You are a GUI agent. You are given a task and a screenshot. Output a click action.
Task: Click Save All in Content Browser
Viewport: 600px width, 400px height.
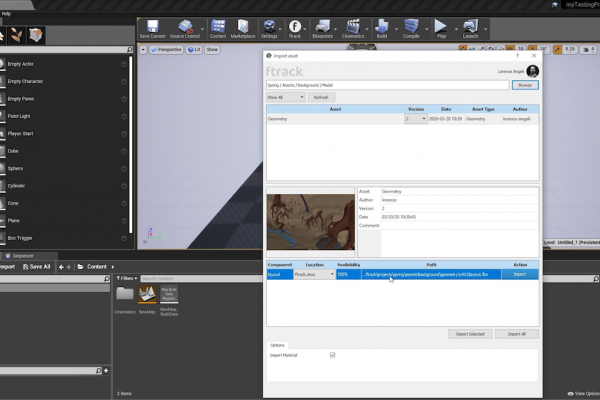[x=37, y=267]
